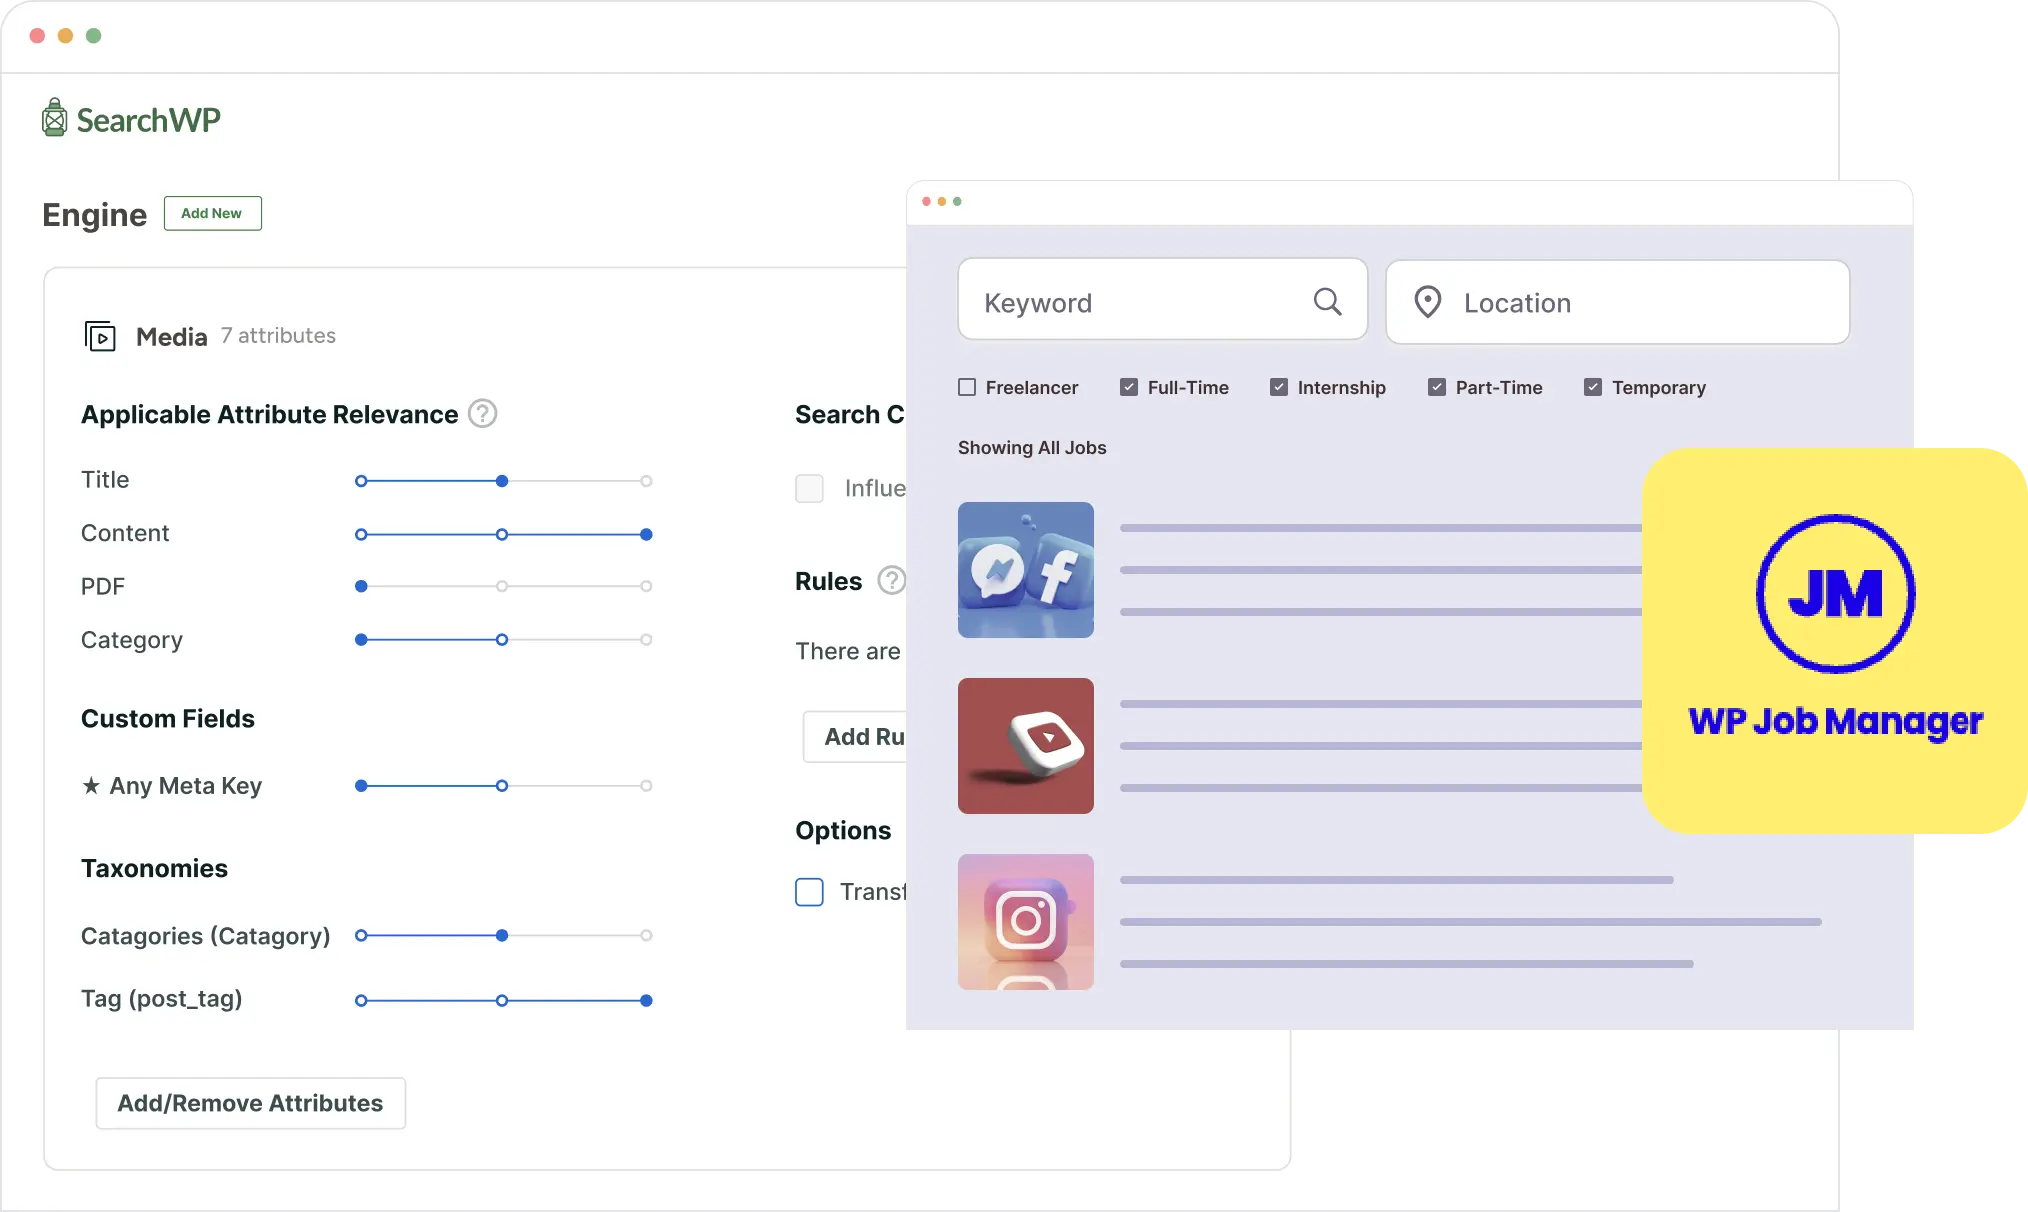2028x1212 pixels.
Task: Toggle the checkbox under Options
Action: [809, 891]
